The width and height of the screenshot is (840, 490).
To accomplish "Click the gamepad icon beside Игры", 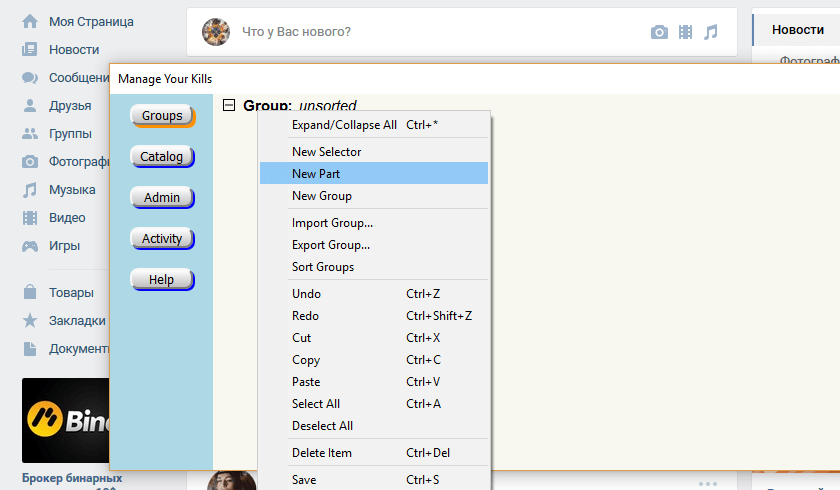I will click(30, 246).
